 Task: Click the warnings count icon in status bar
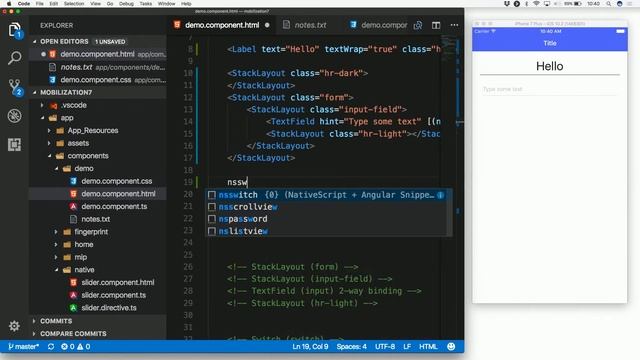tap(80, 347)
